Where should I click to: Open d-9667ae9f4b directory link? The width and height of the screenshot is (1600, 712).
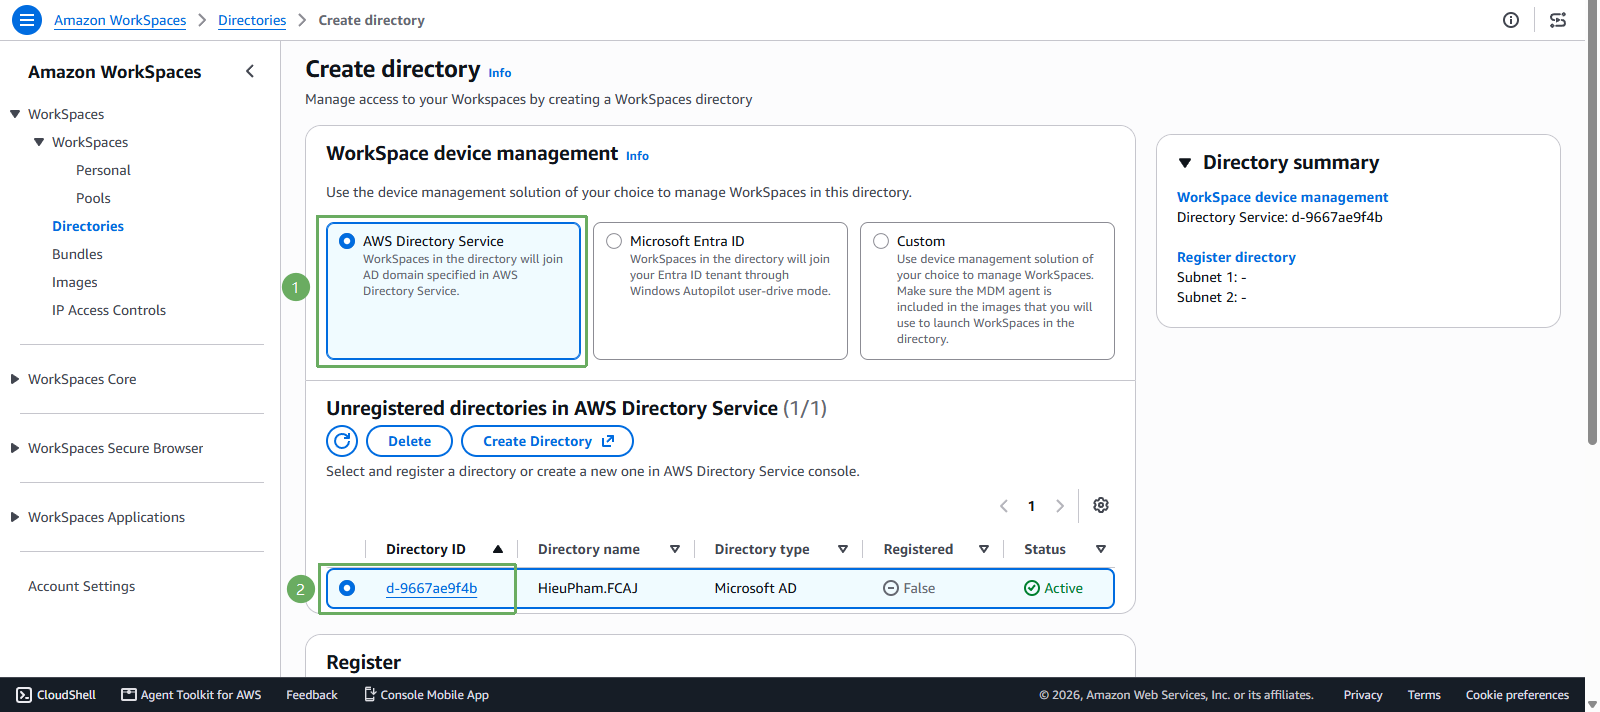point(431,588)
